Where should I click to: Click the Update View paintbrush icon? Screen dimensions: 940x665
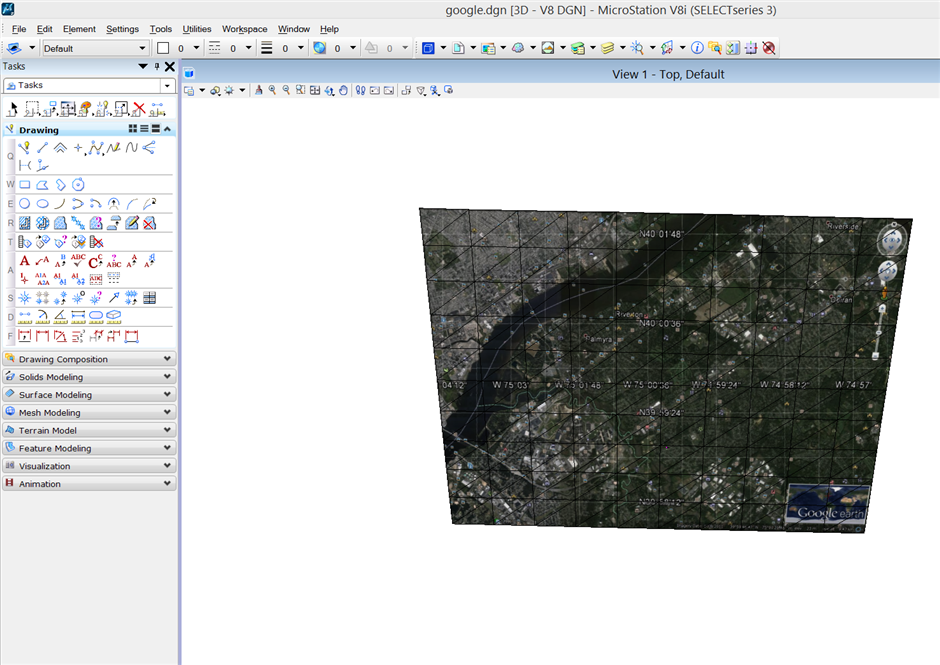coord(258,90)
